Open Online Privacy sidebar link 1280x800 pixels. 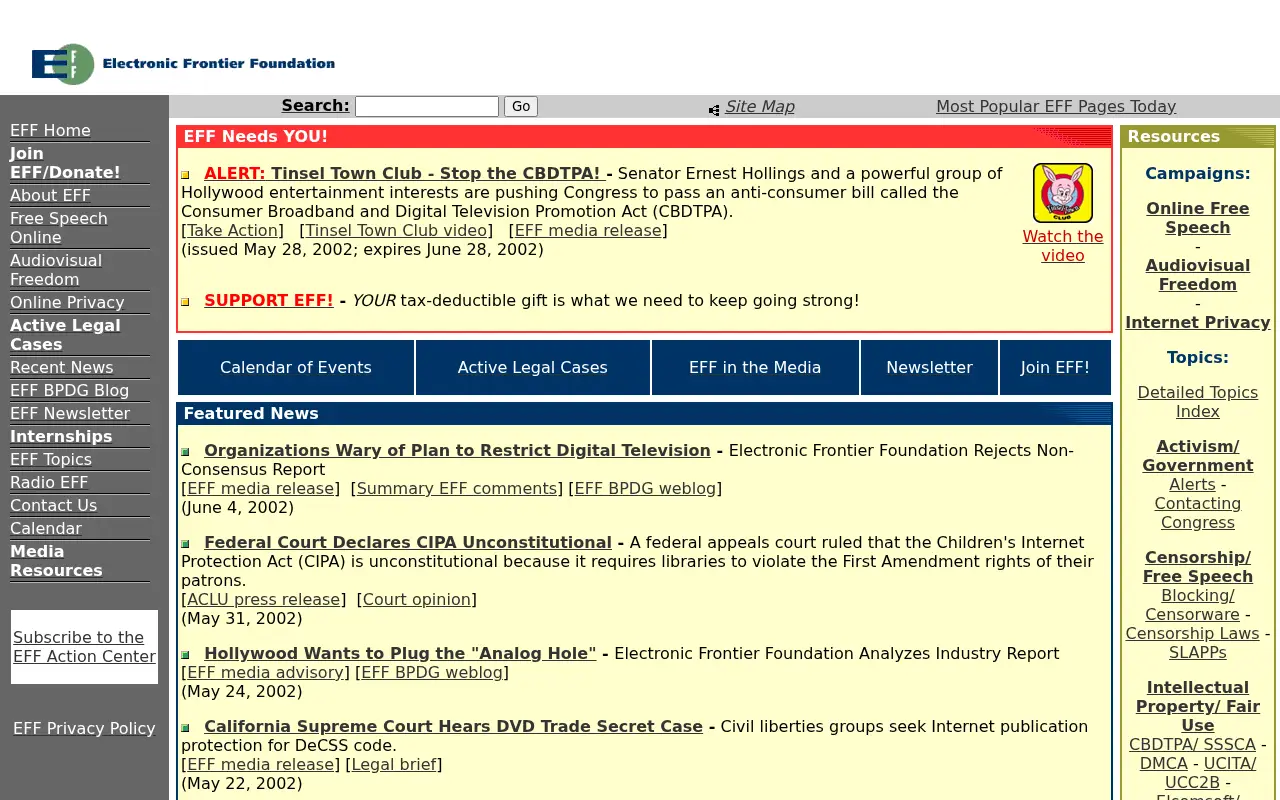tap(67, 302)
